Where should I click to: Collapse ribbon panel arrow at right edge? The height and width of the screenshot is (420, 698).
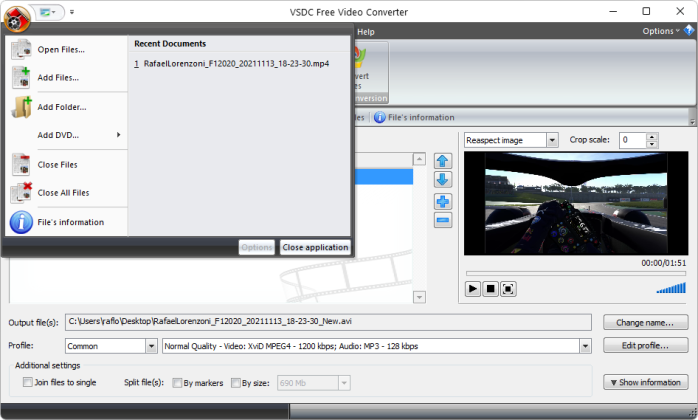click(692, 122)
